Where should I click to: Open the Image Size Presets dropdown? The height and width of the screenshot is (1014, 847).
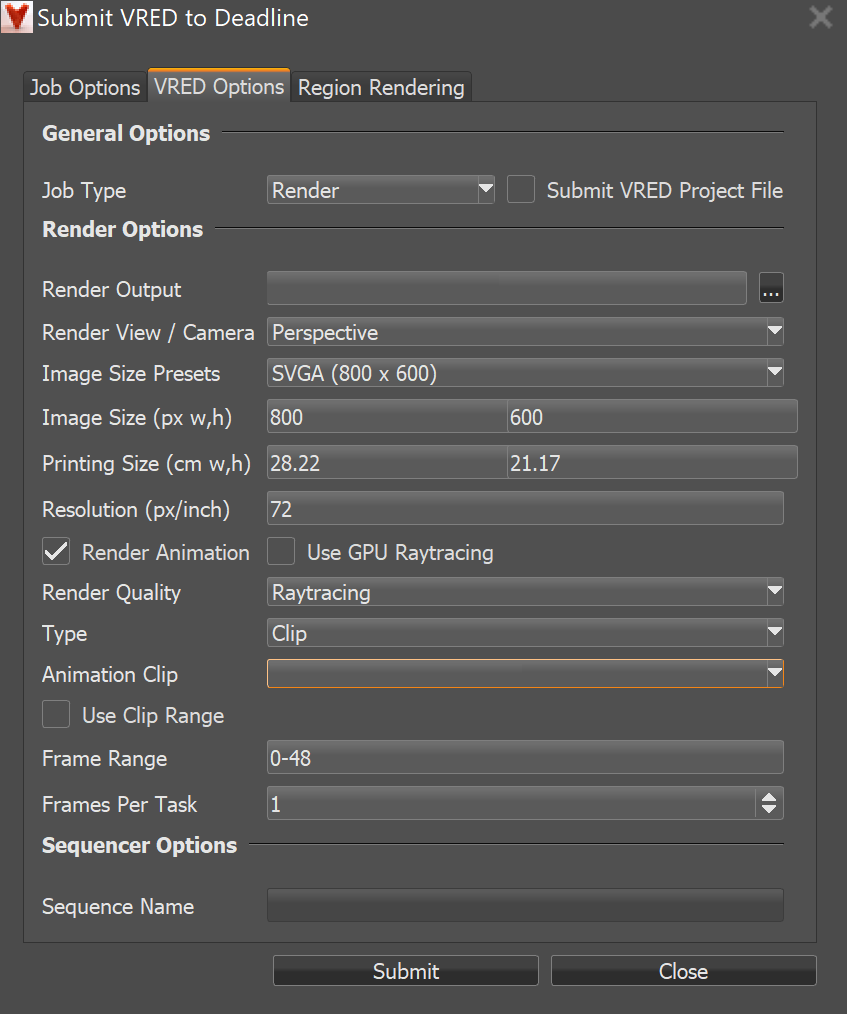524,374
